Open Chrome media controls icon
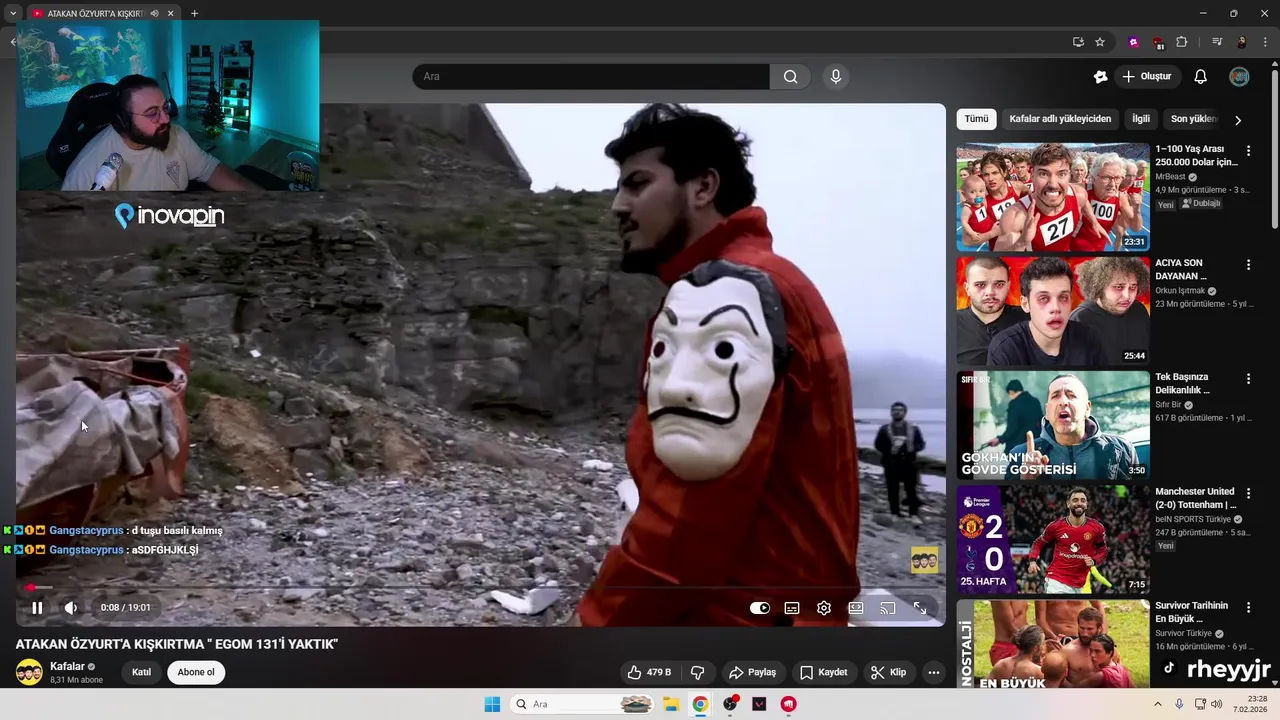The width and height of the screenshot is (1280, 720). (1217, 42)
